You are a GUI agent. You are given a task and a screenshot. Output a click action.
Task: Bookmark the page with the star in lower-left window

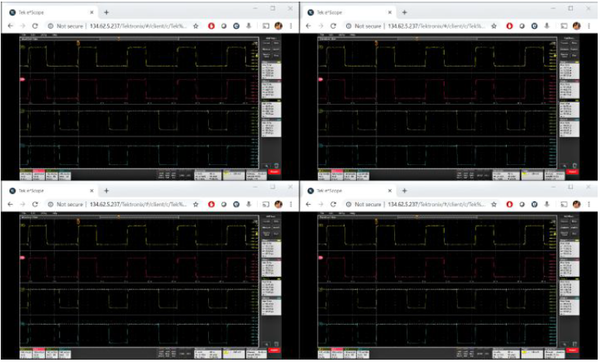196,204
